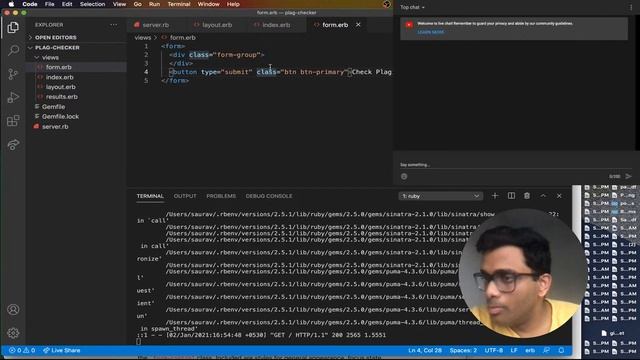Collapse the views folder

(x=50, y=58)
